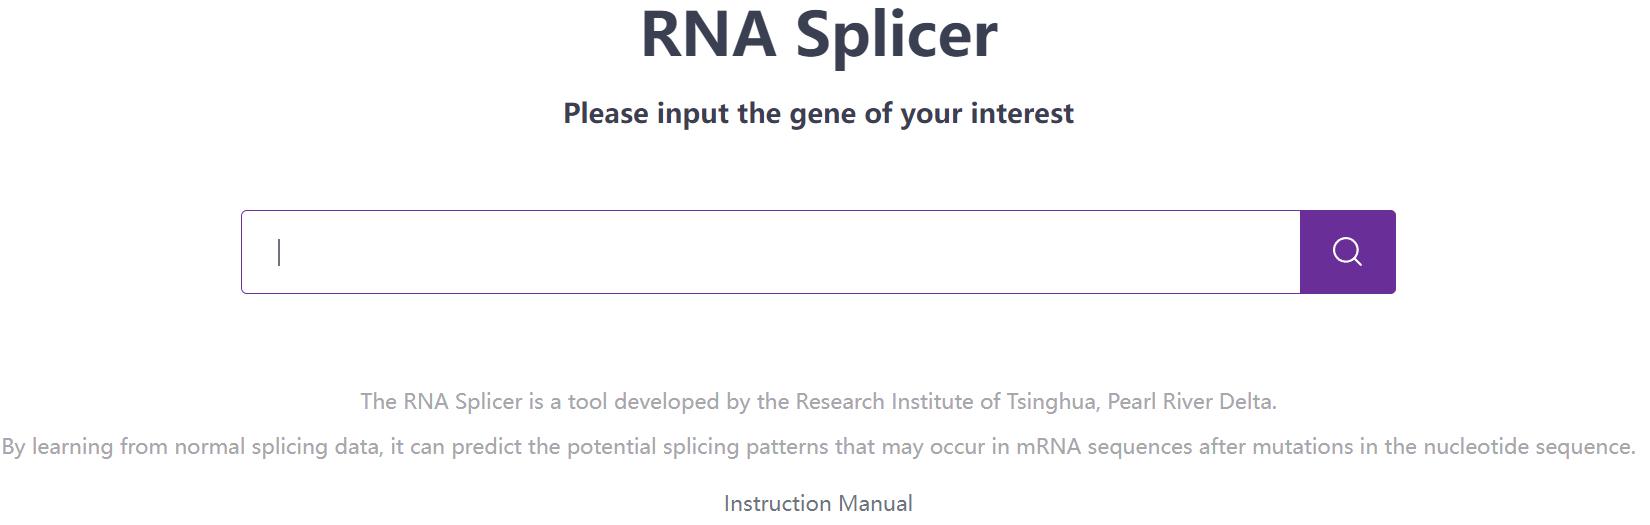Open the Instruction Manual link

[818, 503]
